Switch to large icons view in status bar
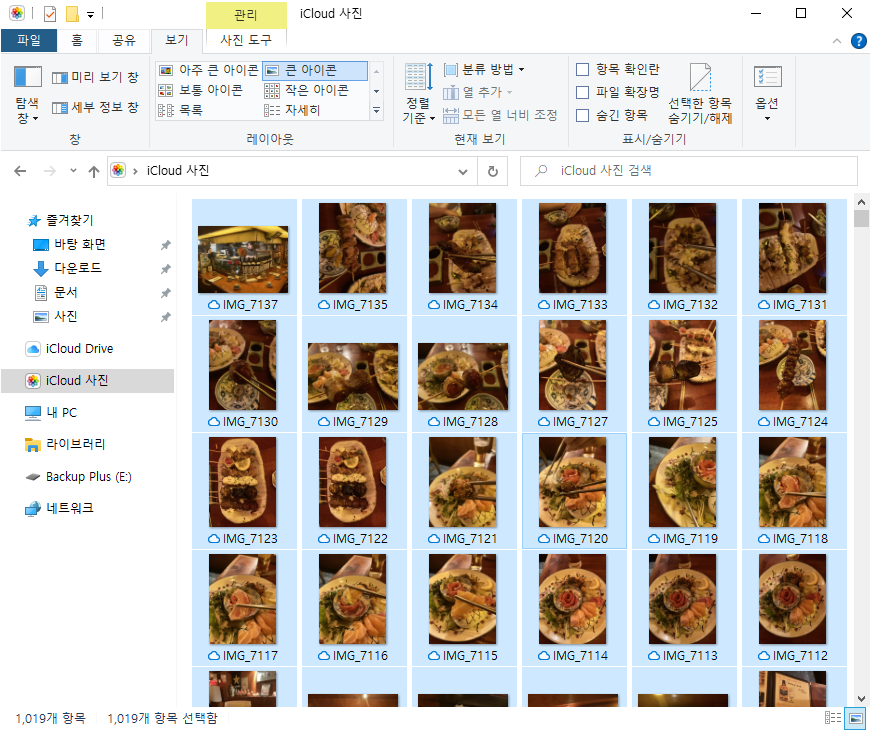The width and height of the screenshot is (871, 731). point(855,718)
